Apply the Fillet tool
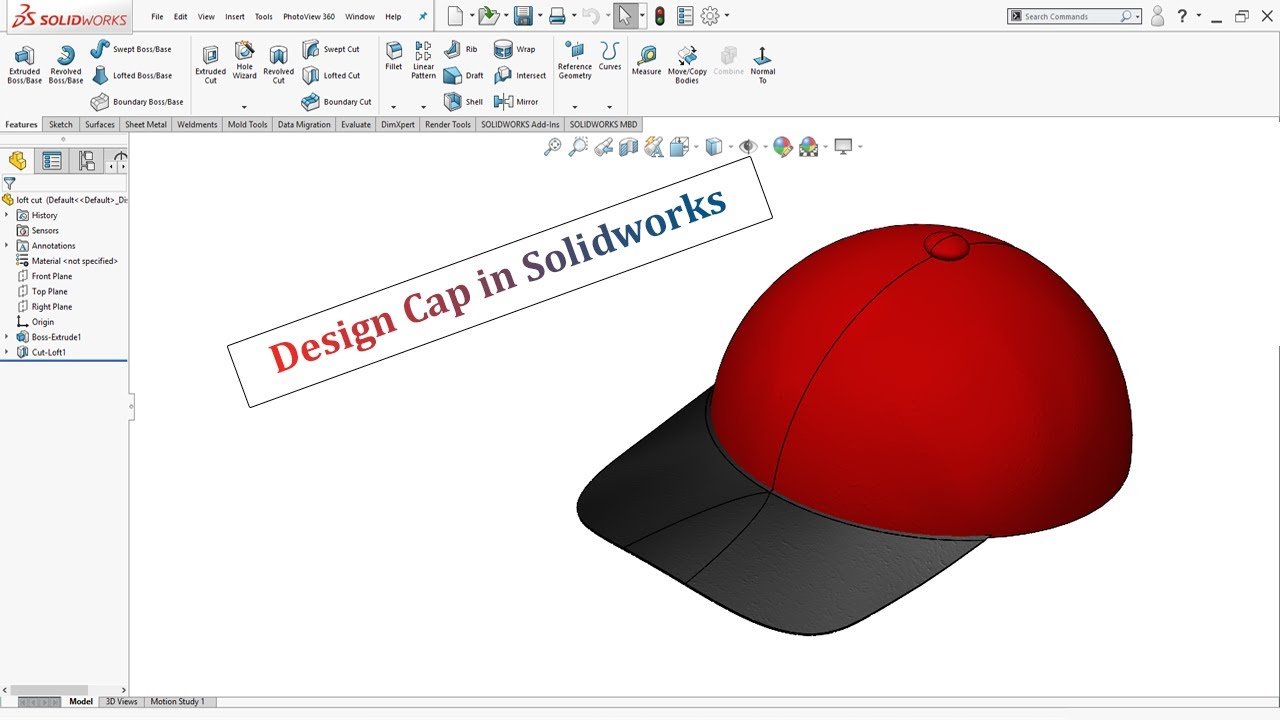This screenshot has width=1280, height=720. tap(394, 57)
